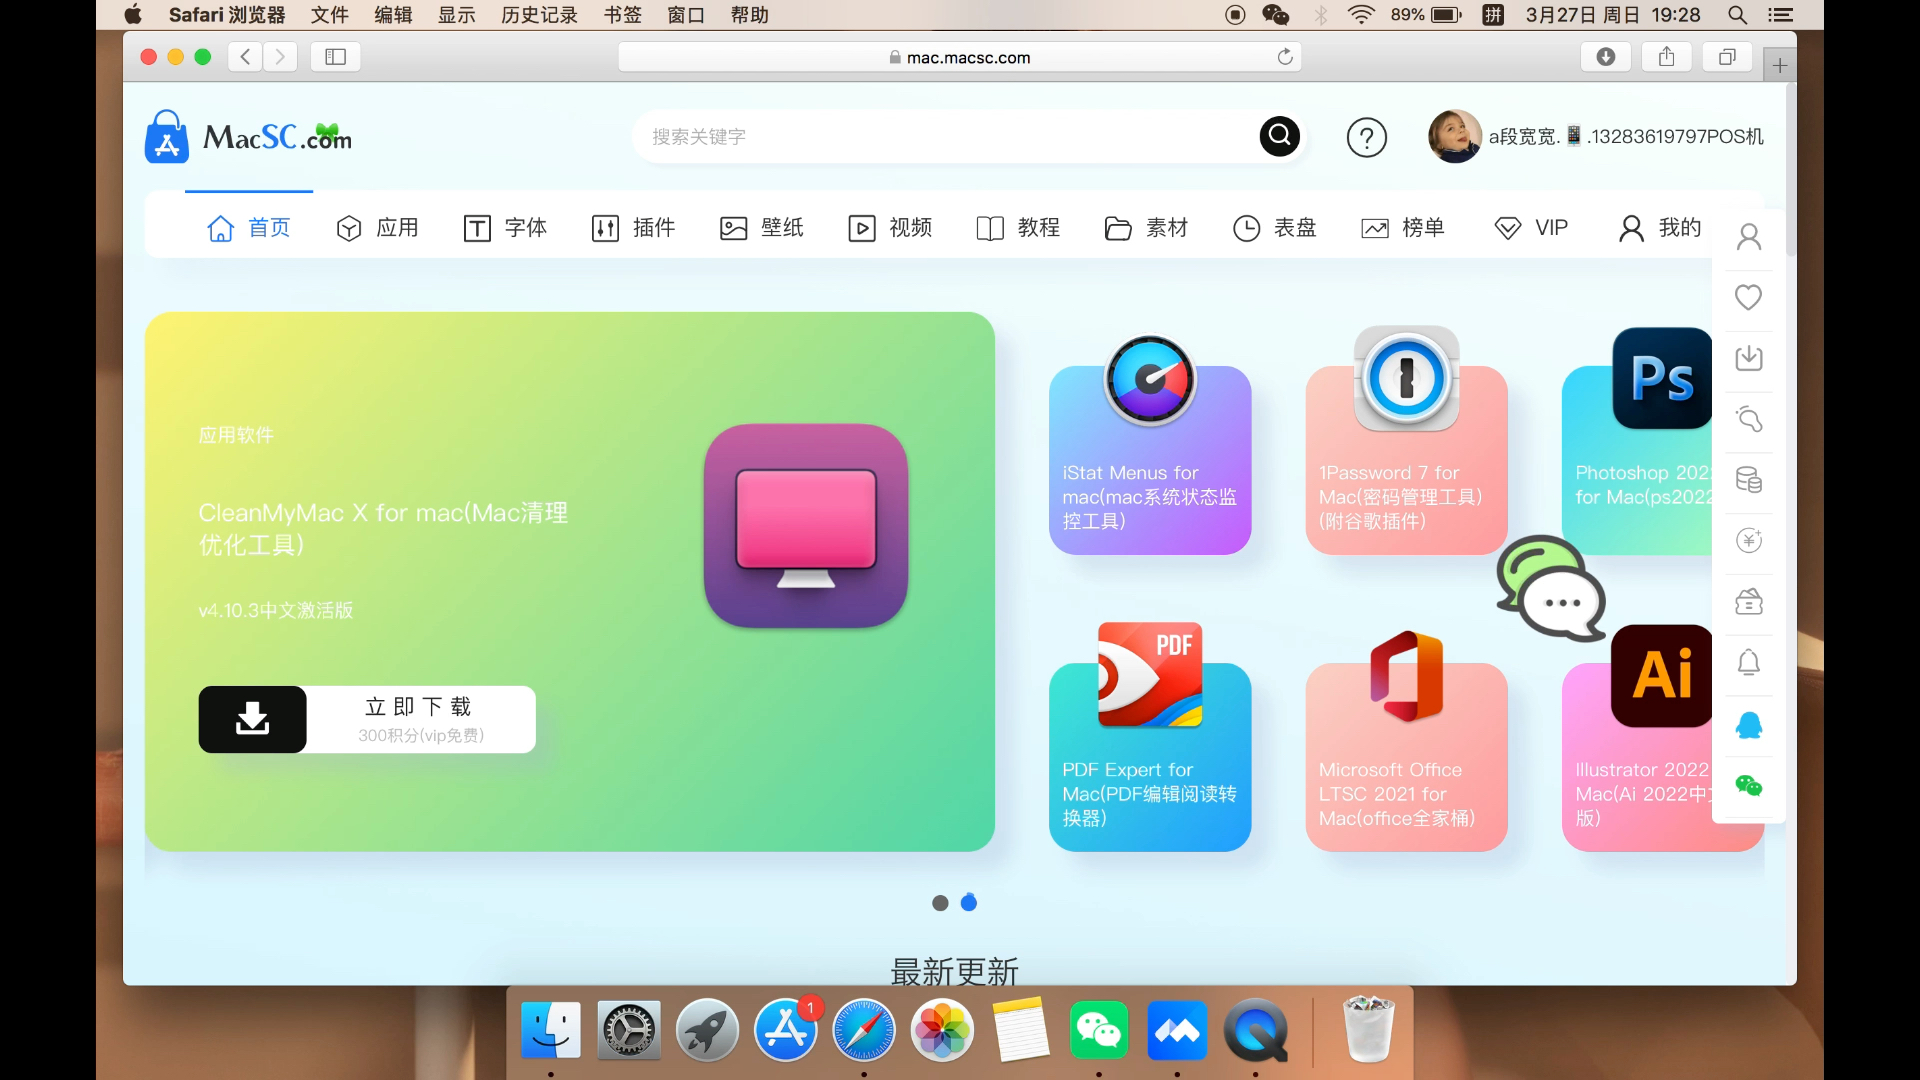Open Photoshop 2022 for Mac card
The width and height of the screenshot is (1920, 1080).
(1638, 460)
